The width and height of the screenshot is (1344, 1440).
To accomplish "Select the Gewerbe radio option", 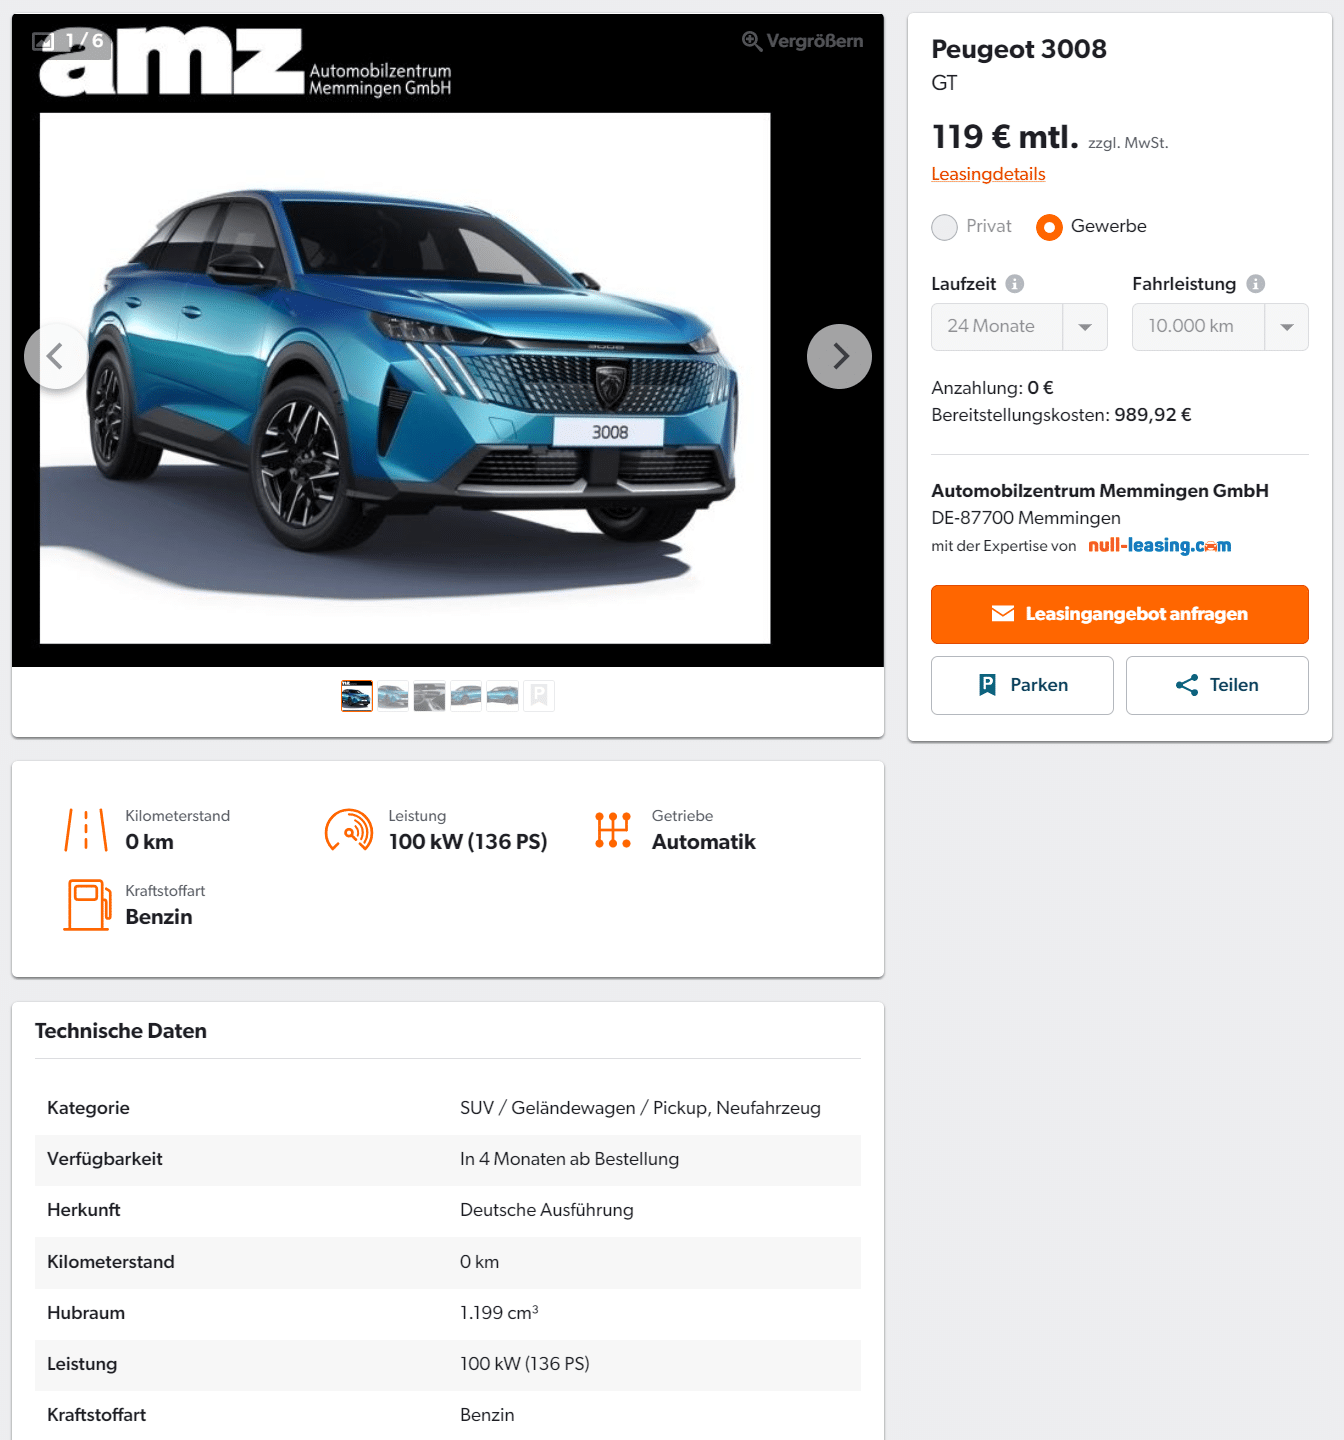I will point(1049,227).
